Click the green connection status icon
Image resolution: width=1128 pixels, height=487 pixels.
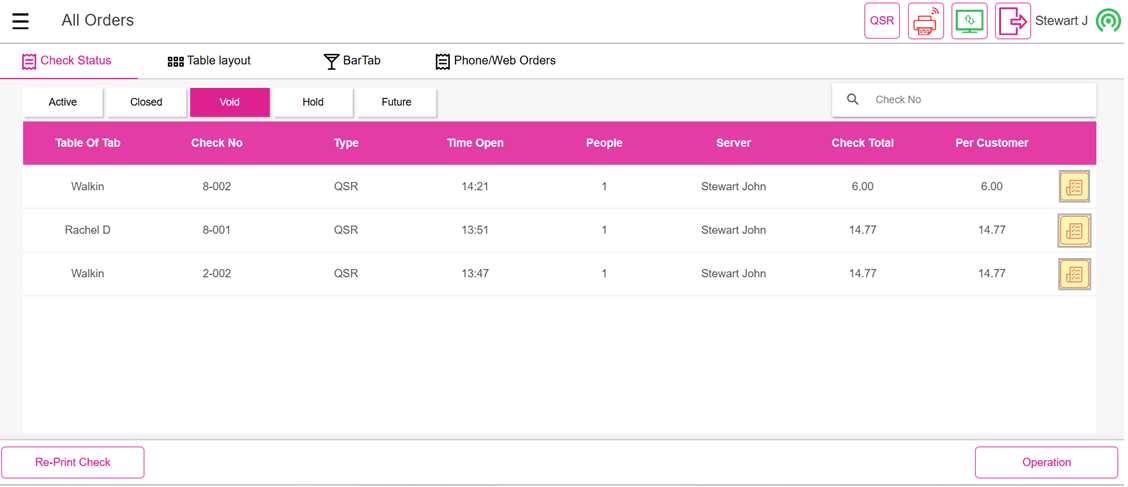coord(1107,21)
